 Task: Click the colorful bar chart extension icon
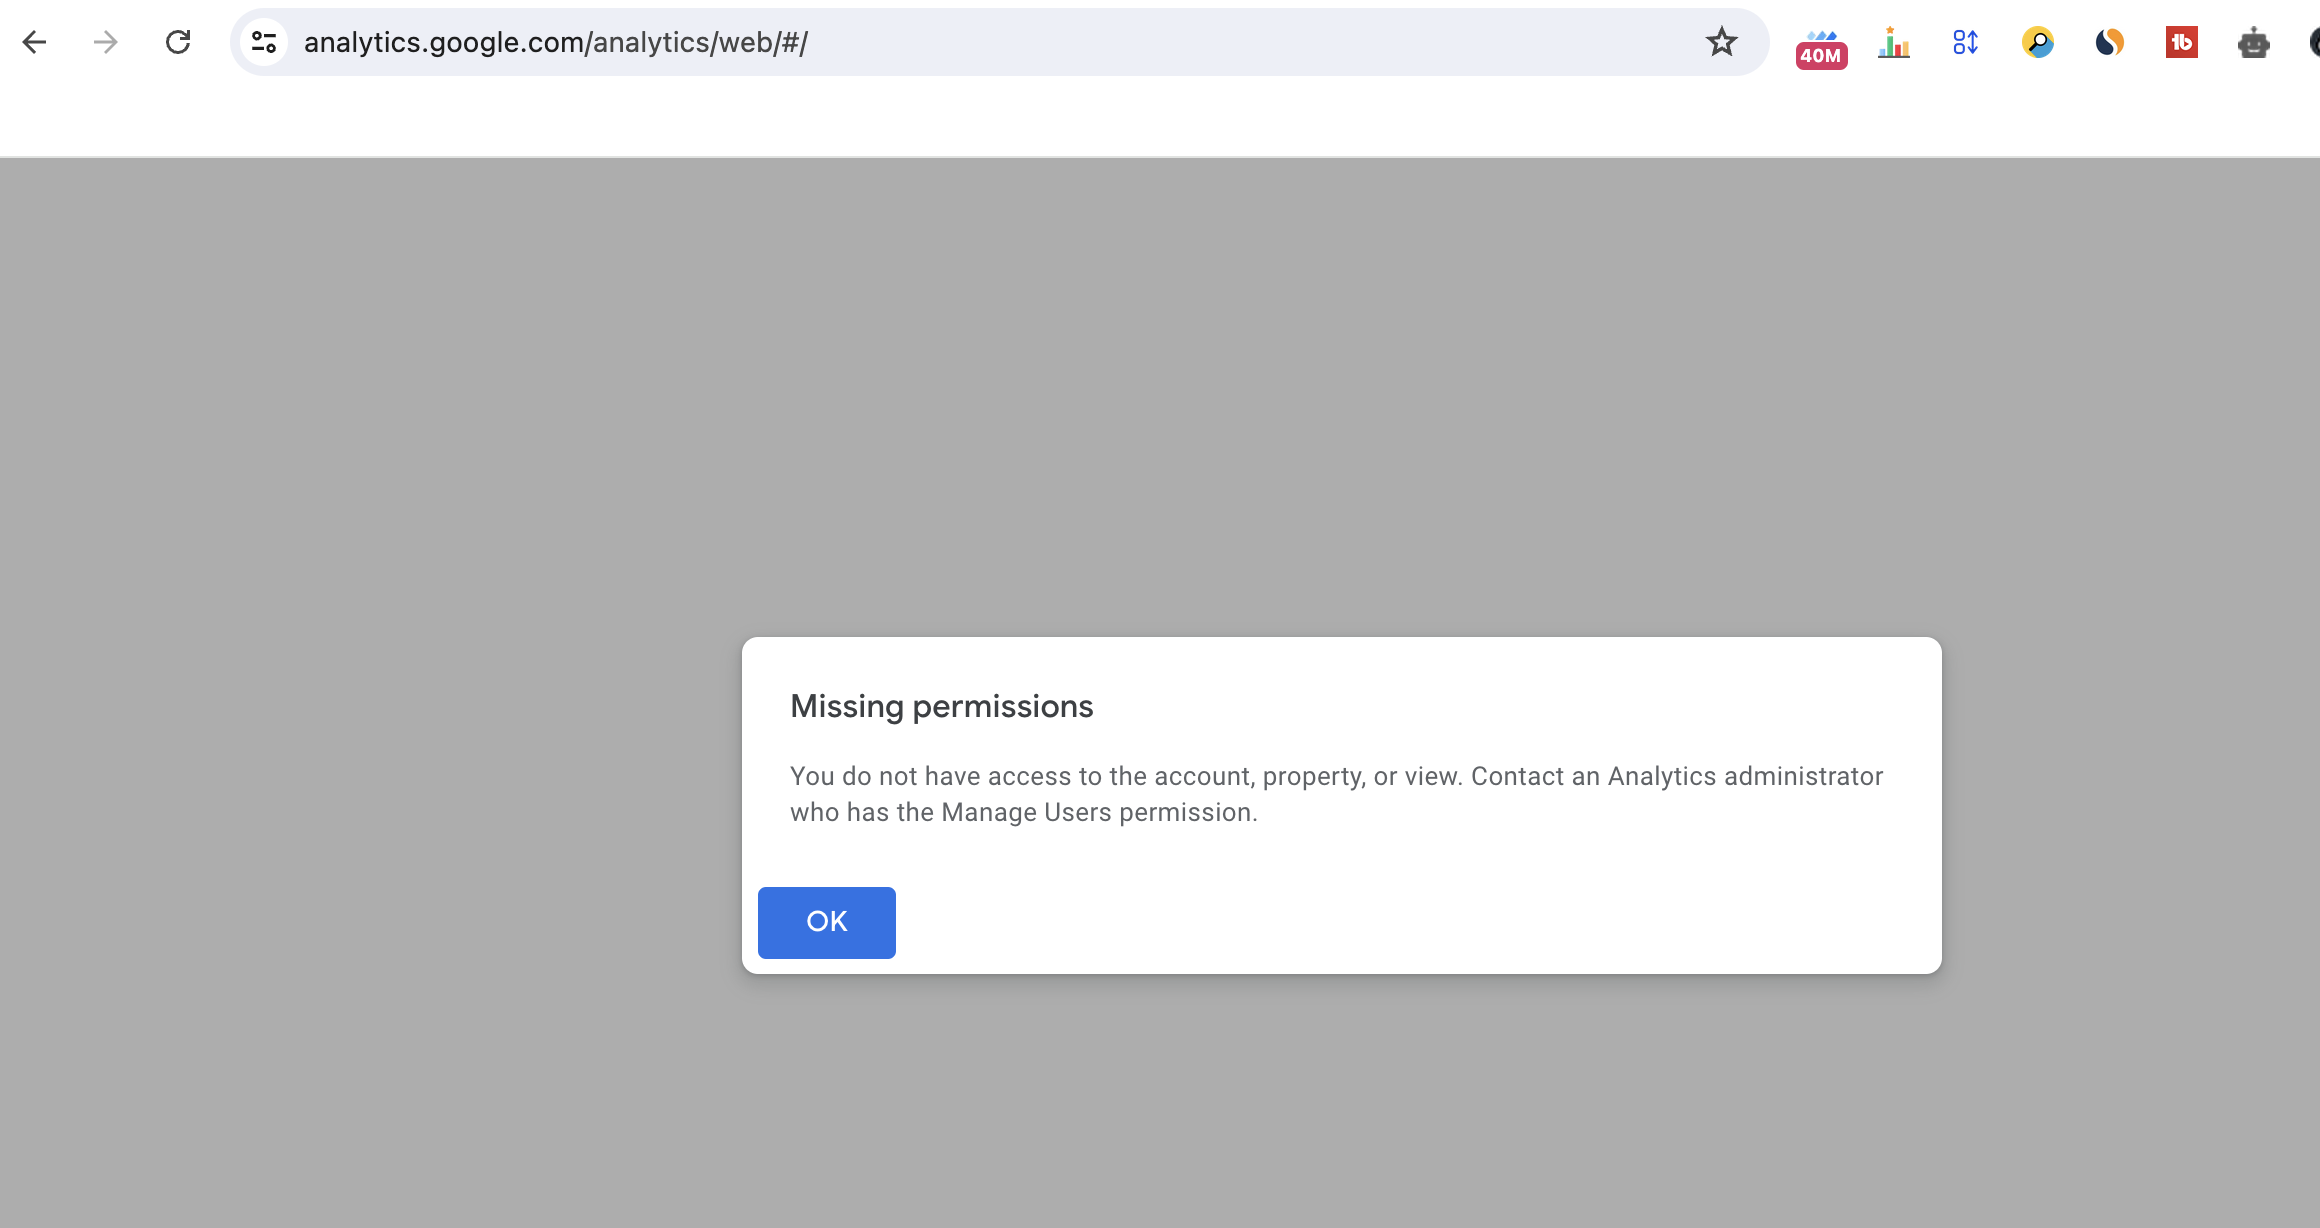click(x=1893, y=42)
